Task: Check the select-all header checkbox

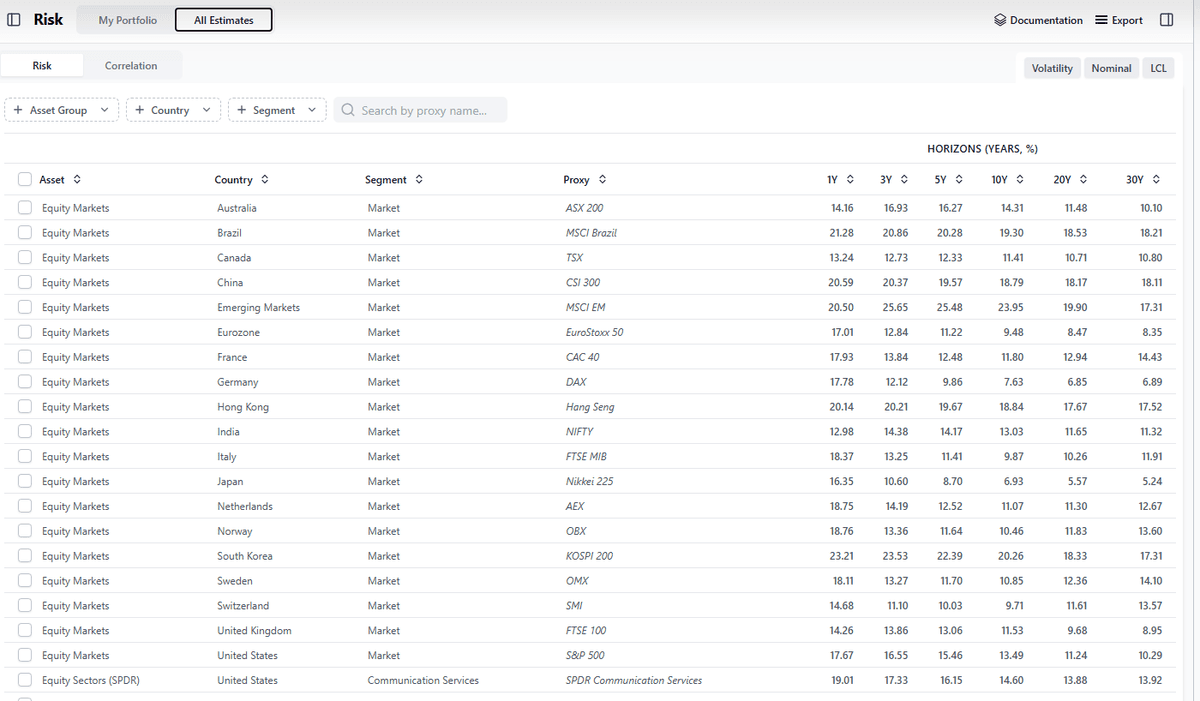Action: (x=24, y=180)
